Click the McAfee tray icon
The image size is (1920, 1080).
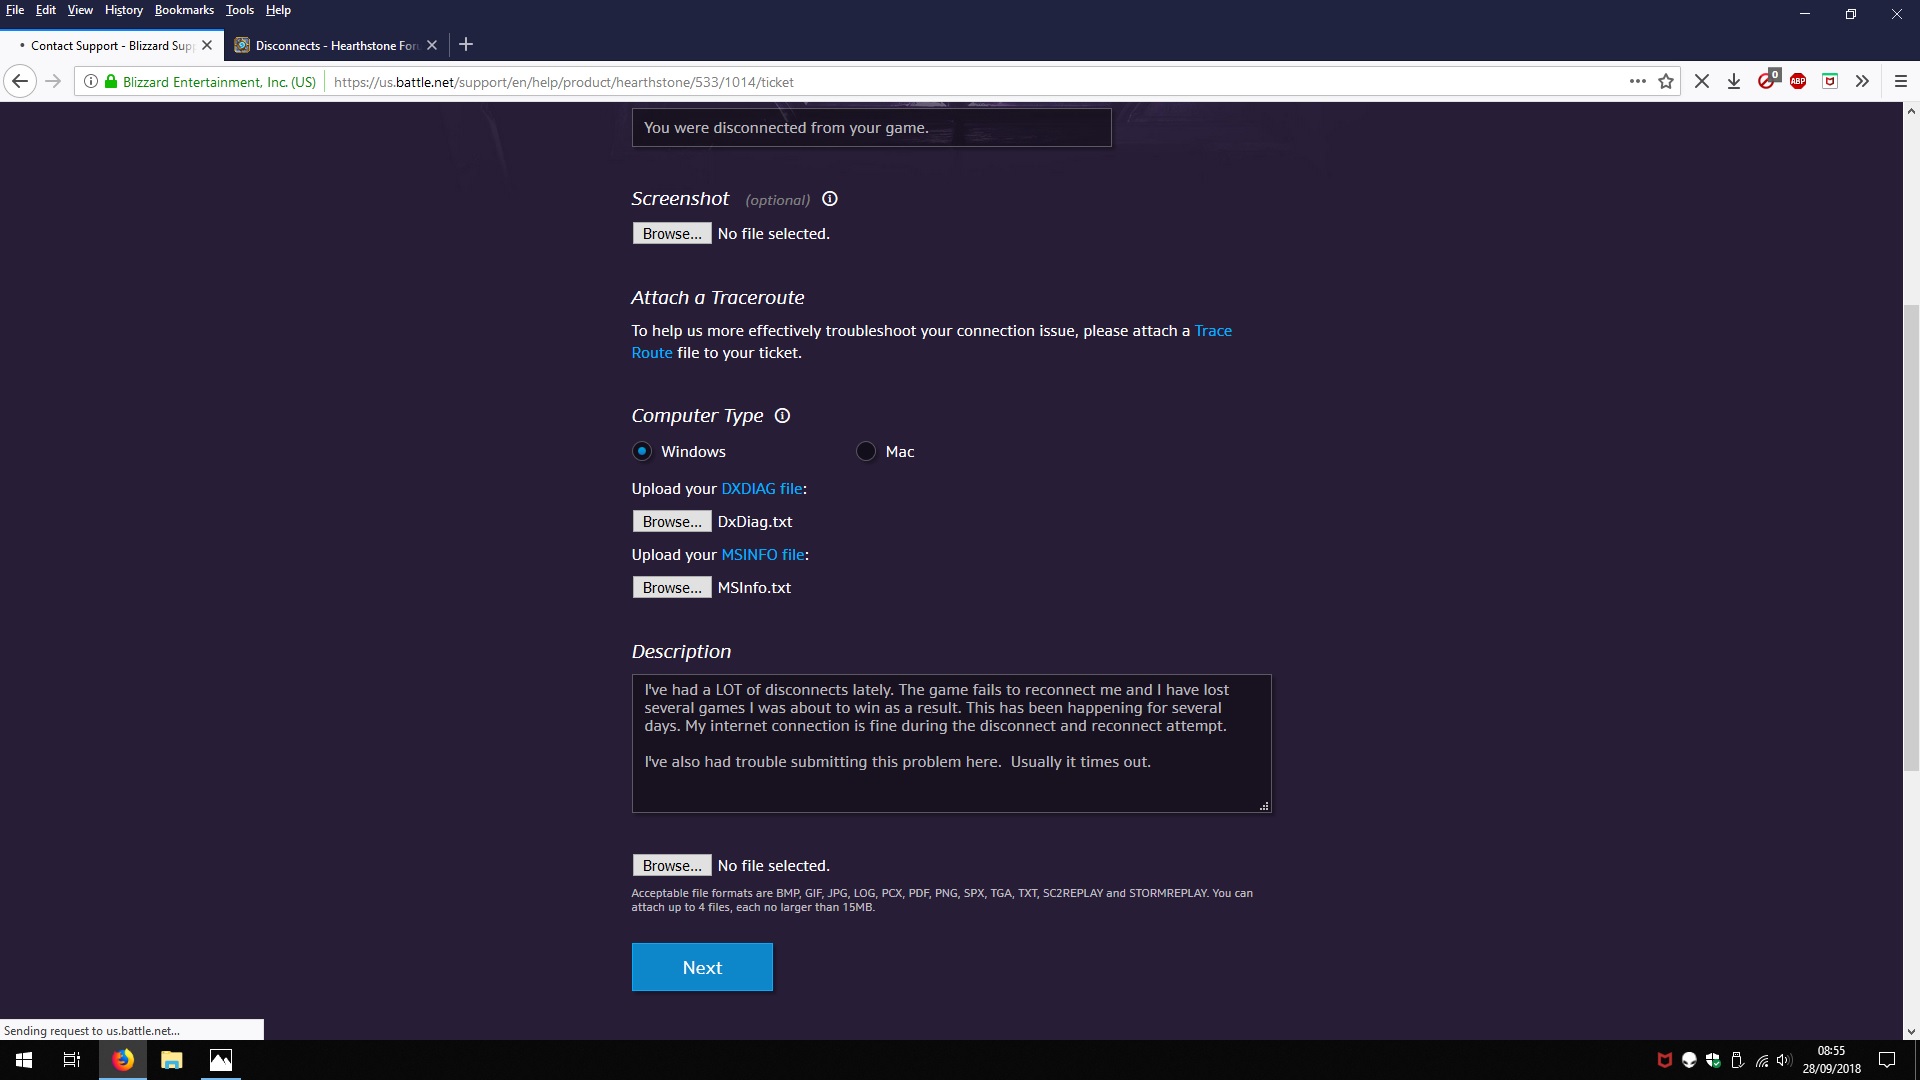click(x=1665, y=1060)
